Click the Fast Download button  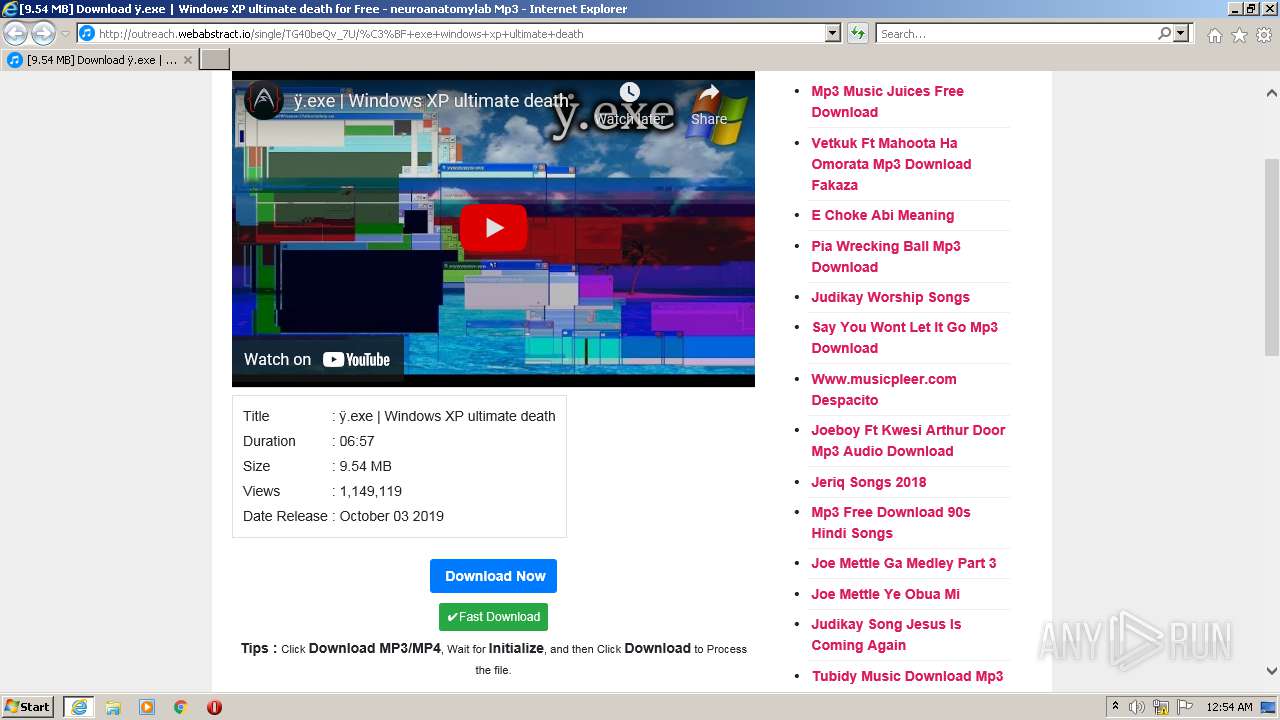pyautogui.click(x=493, y=617)
